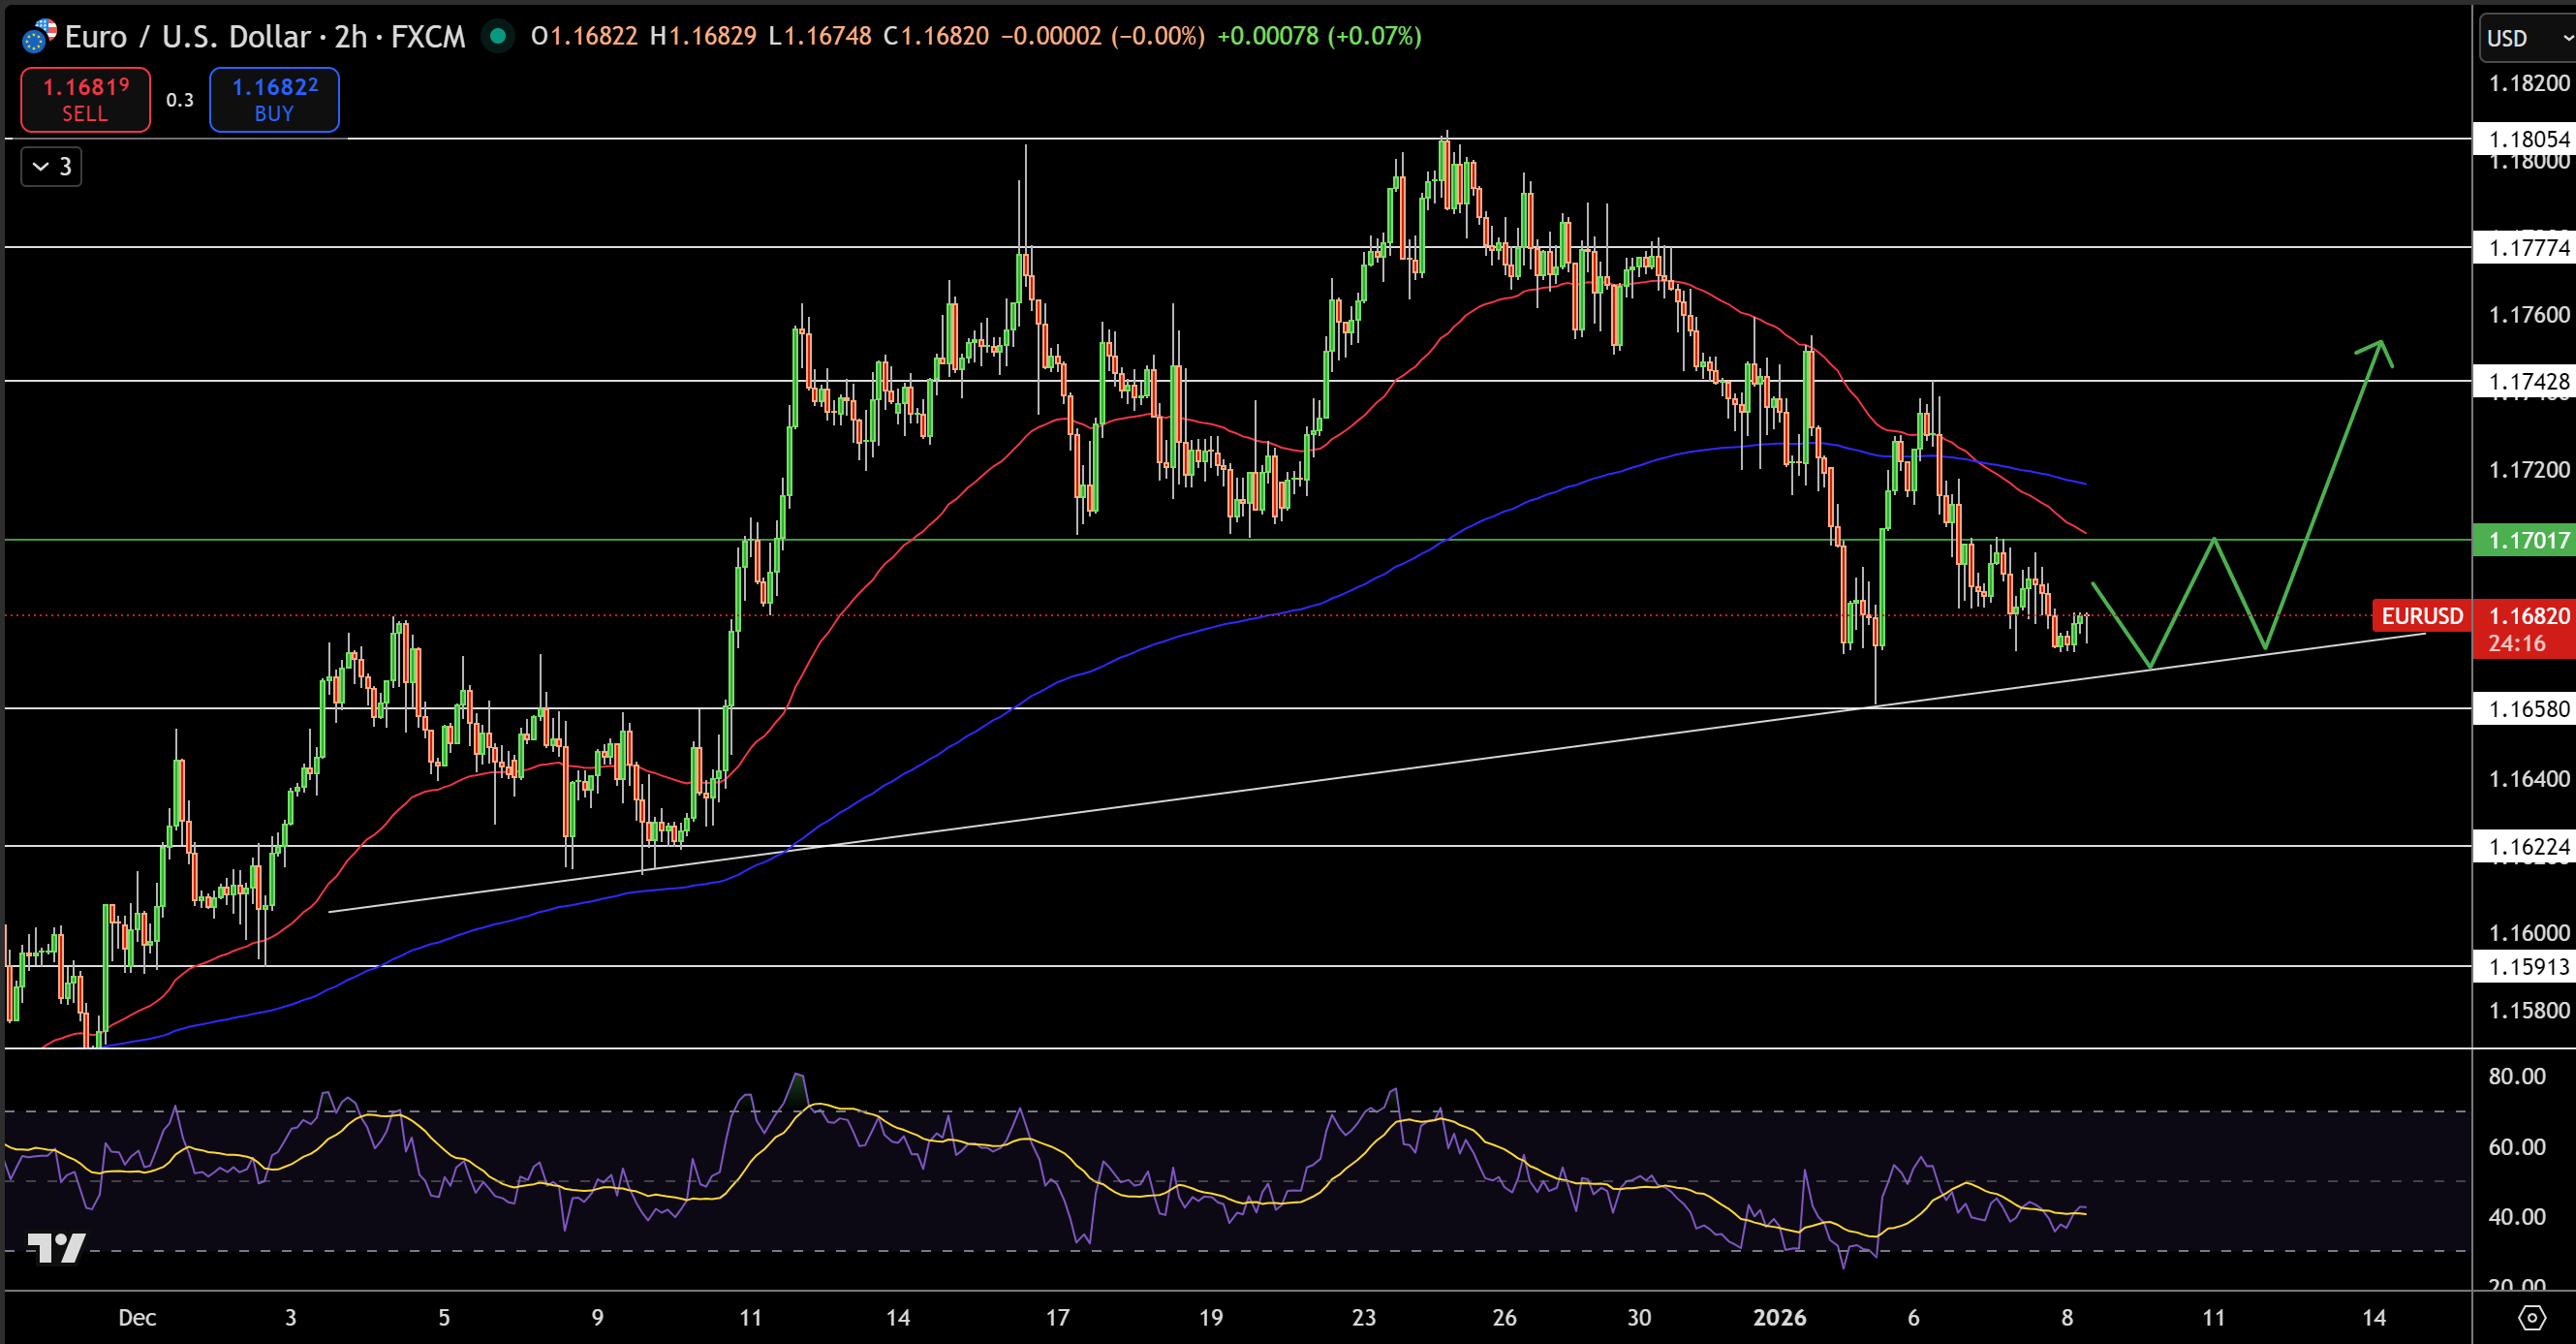Click the RSI 80.00 scale value
This screenshot has width=2576, height=1344.
pyautogui.click(x=2517, y=1076)
